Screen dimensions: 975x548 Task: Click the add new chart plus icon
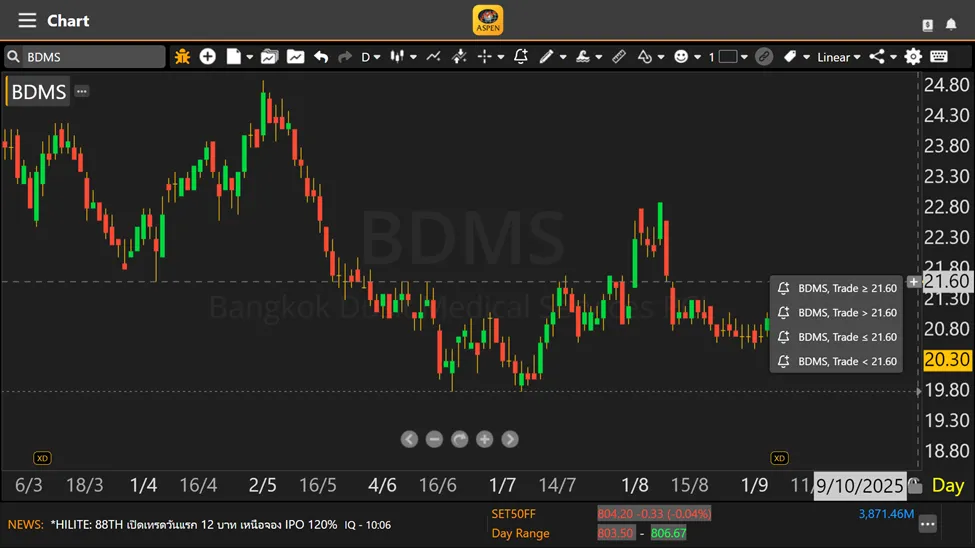pyautogui.click(x=207, y=57)
